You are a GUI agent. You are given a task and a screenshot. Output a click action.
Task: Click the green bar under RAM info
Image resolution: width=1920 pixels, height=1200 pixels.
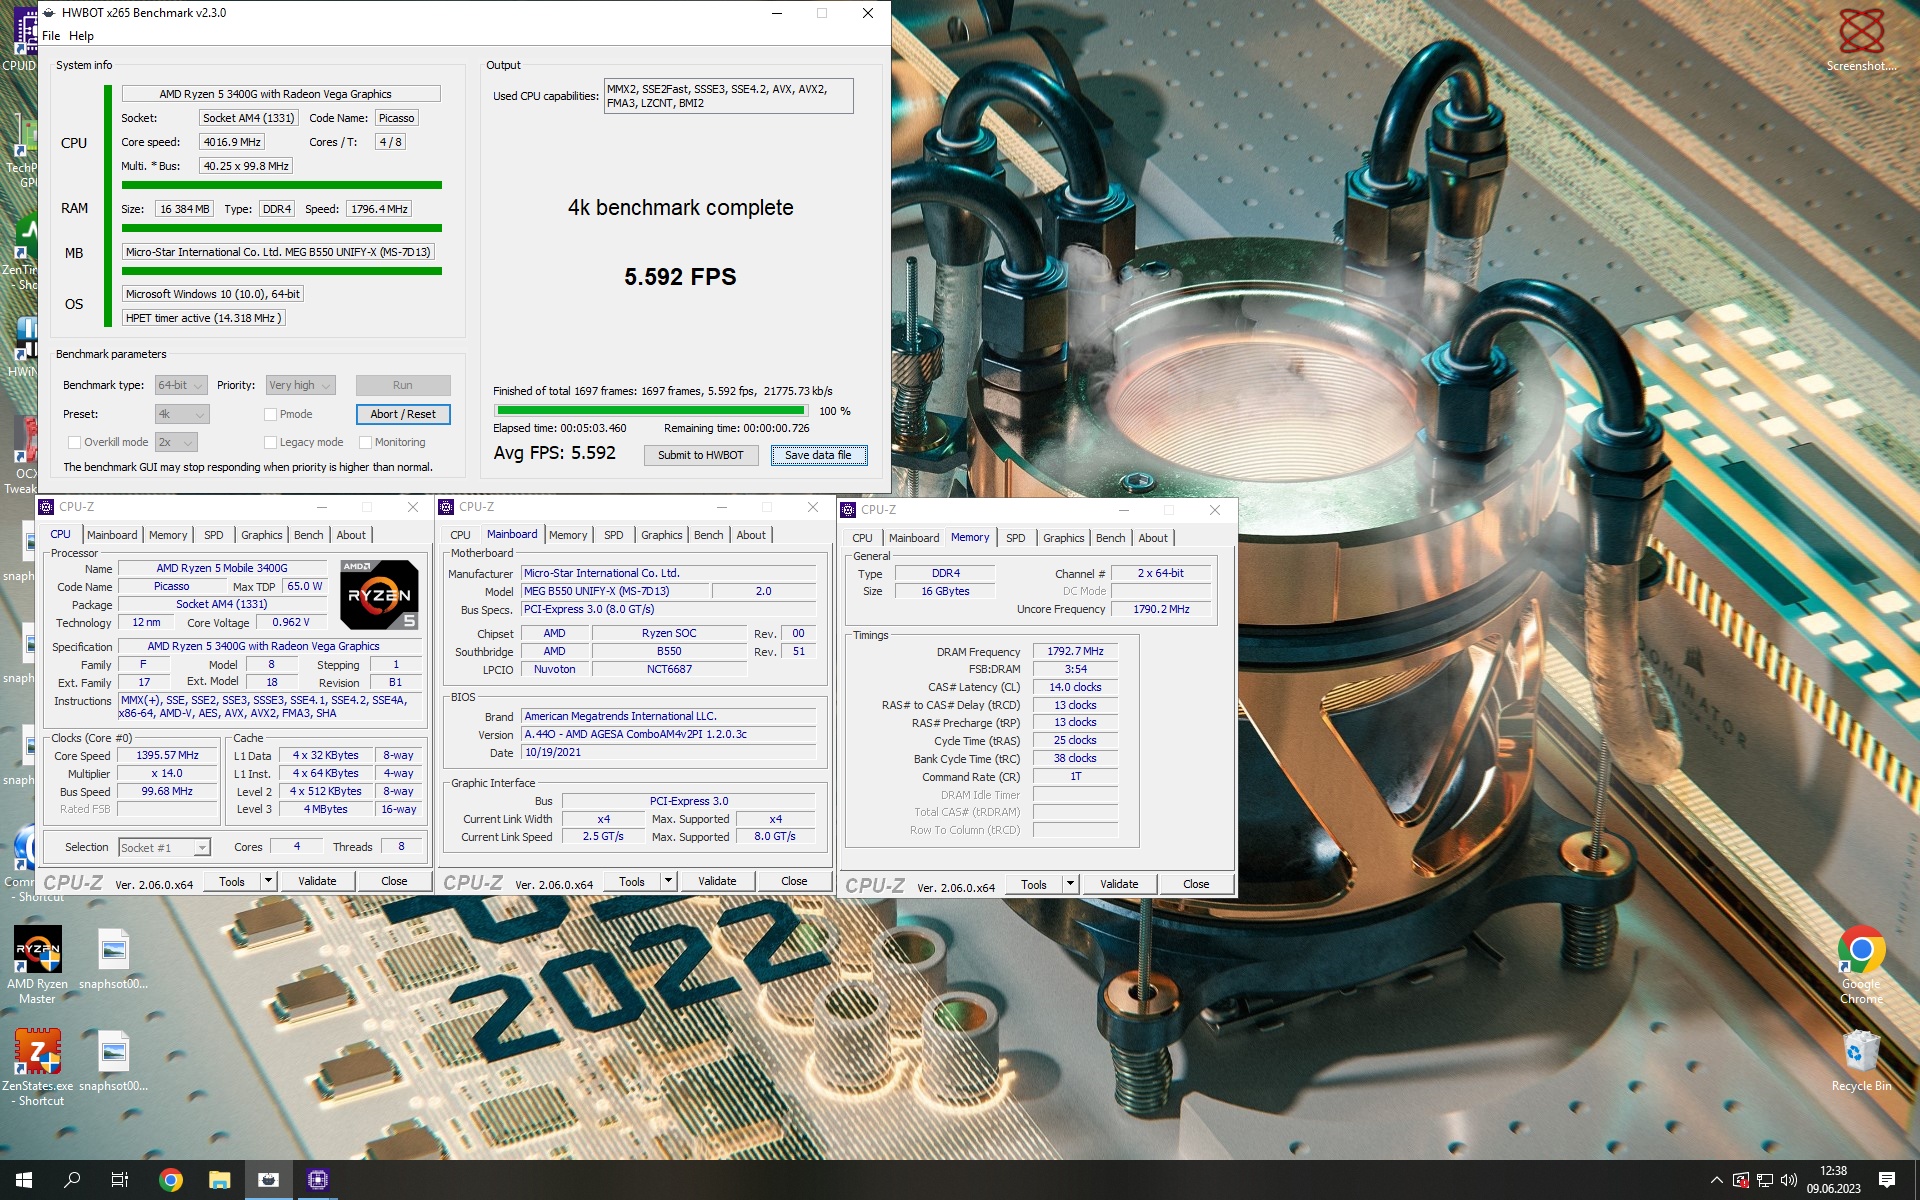282,228
